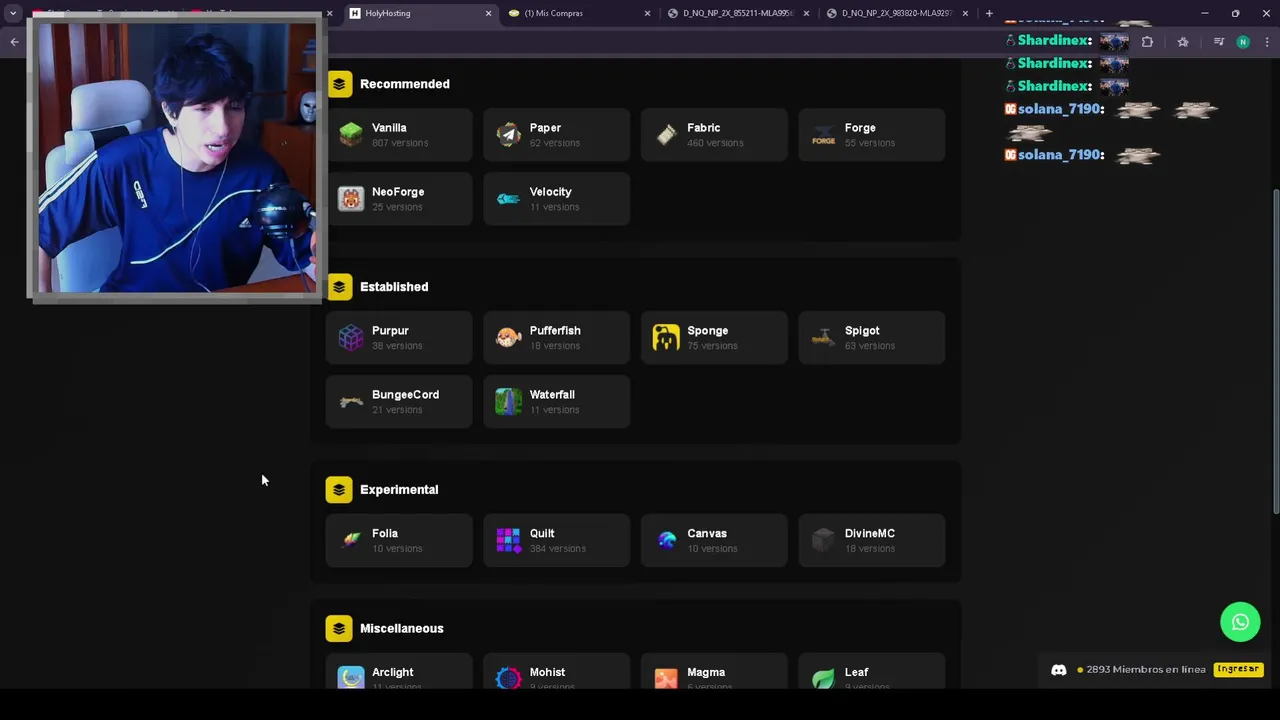The image size is (1280, 720).
Task: Close the HolyHosting tab
Action: pos(488,13)
